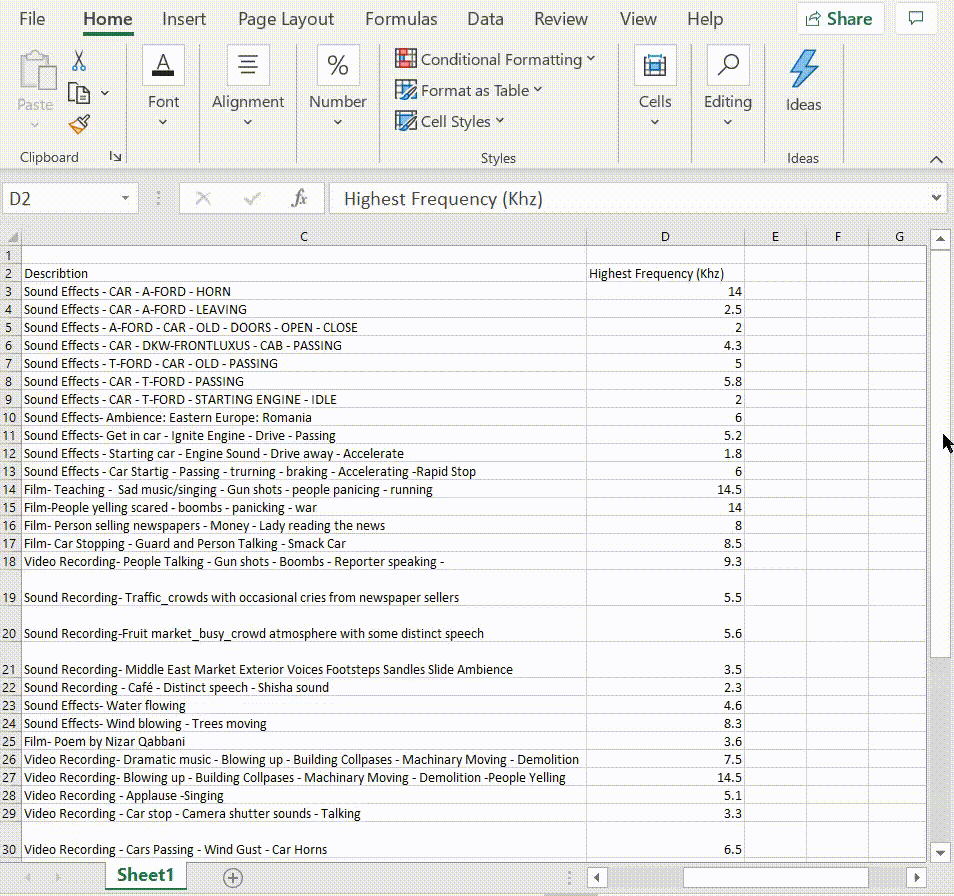Select cell 'Sound Effects- Water flowing'

pos(304,706)
